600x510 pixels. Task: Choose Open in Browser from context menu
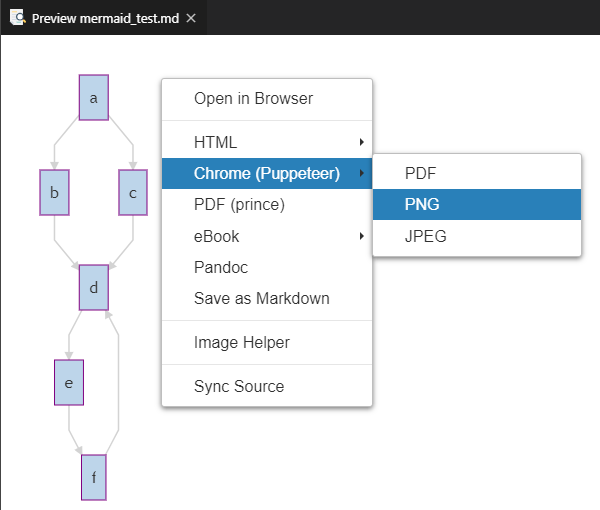pos(253,98)
